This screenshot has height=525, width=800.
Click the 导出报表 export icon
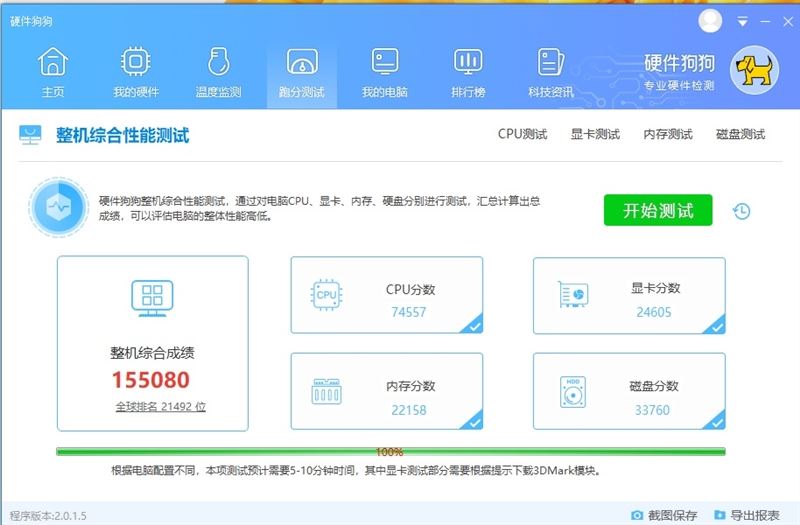719,515
